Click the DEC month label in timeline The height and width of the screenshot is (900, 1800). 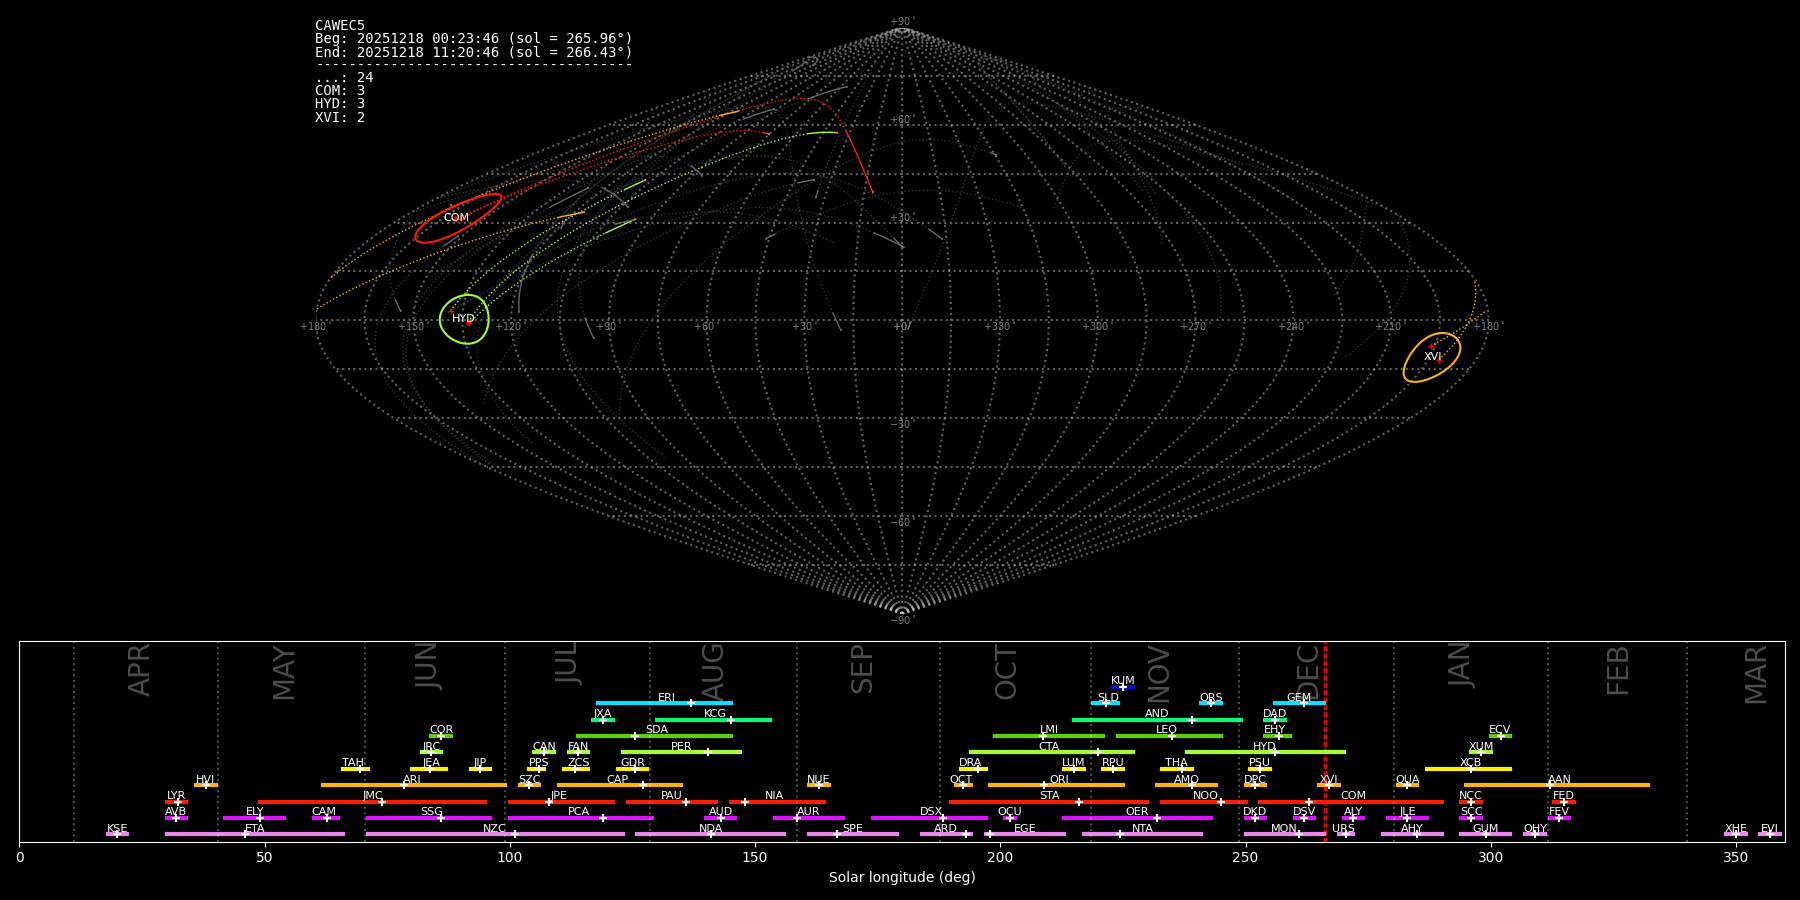[1308, 670]
